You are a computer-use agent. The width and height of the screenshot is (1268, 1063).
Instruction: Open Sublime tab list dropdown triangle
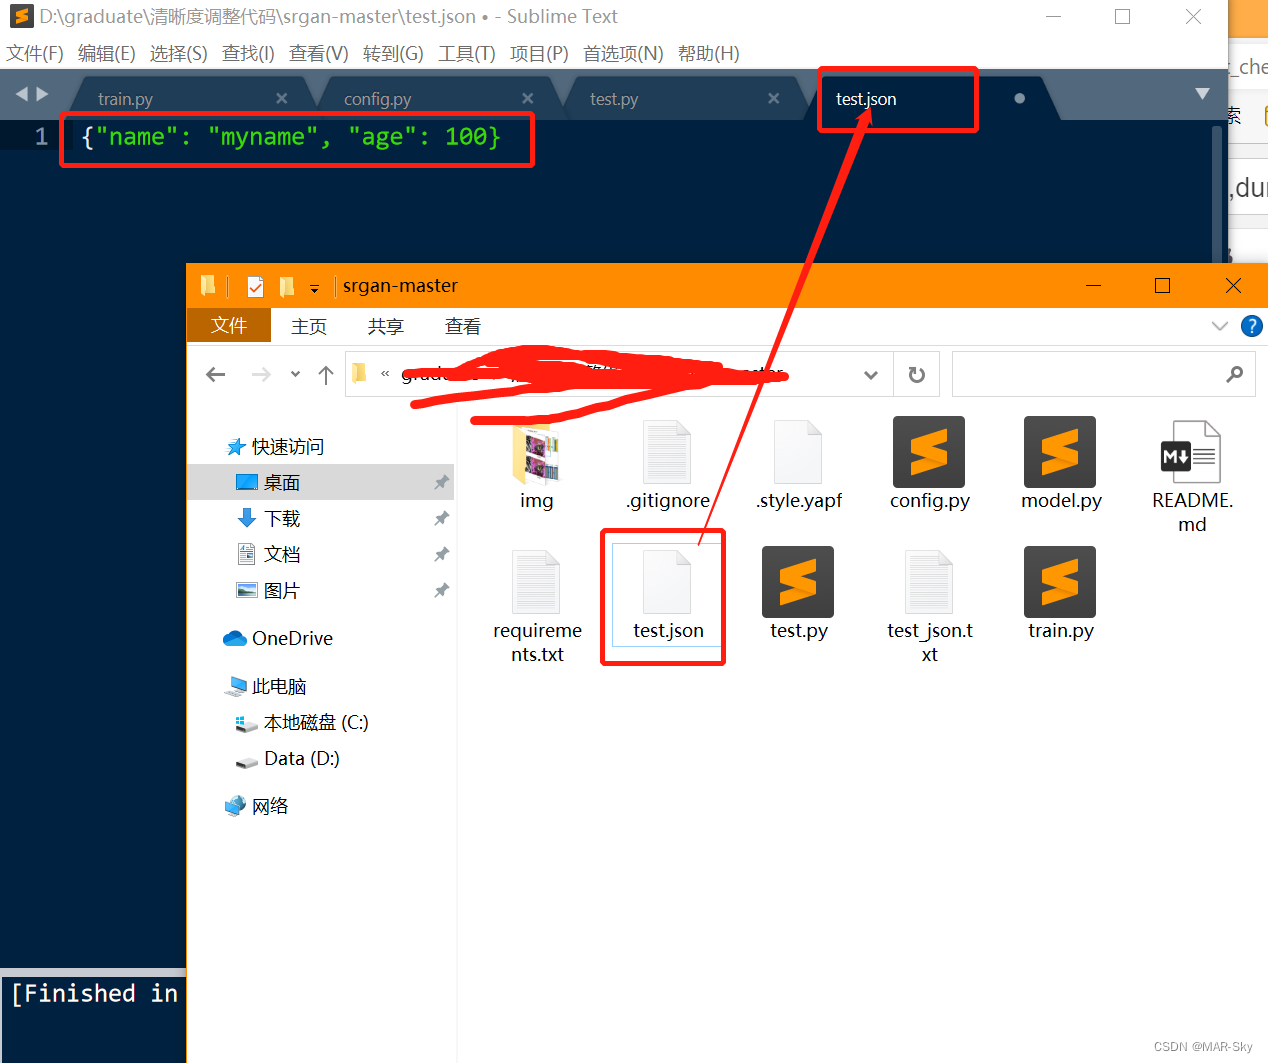pos(1203,94)
